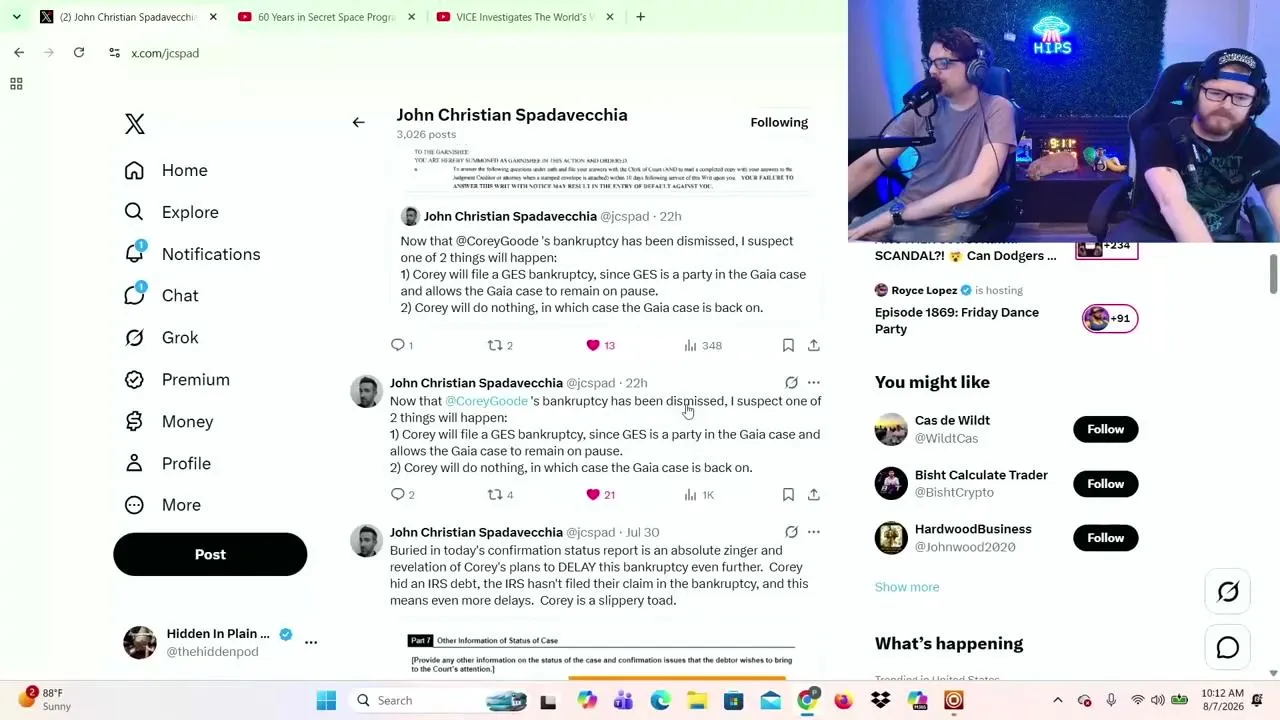Switch to the 60 Years in Secret Space tab
The image size is (1280, 720).
326,17
